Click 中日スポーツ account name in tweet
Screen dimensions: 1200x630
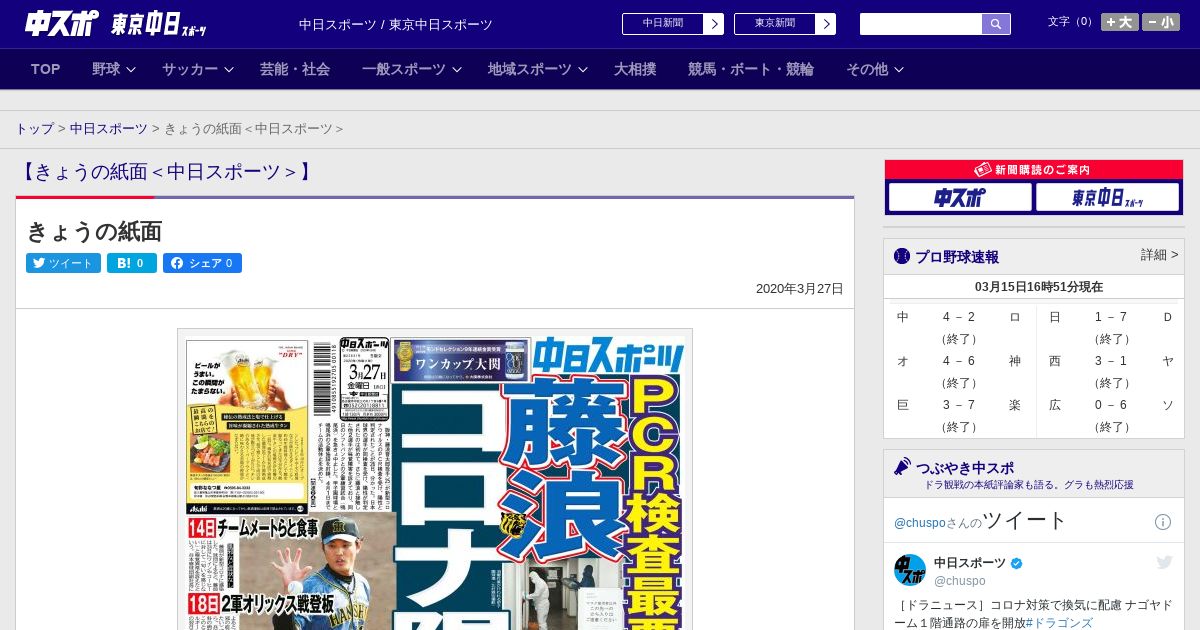[970, 563]
